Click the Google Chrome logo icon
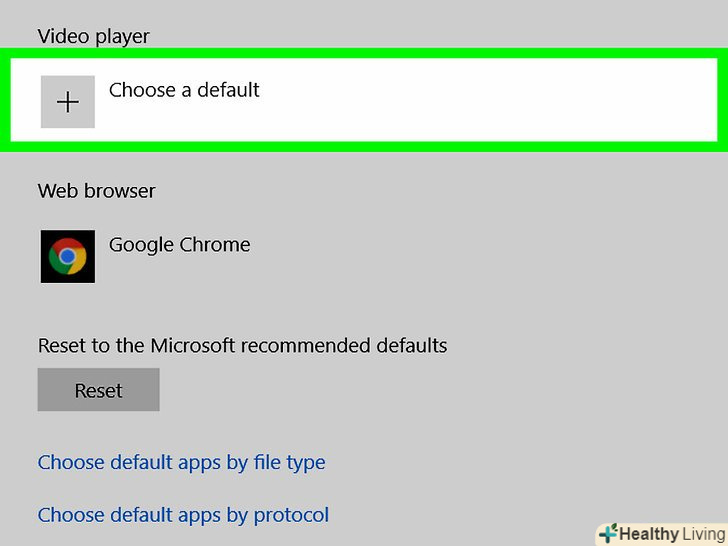This screenshot has height=546, width=728. click(x=68, y=257)
